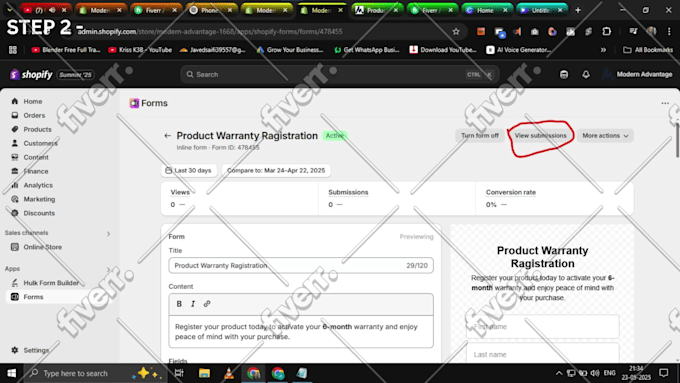Expand Sales channels chevron
This screenshot has height=383, width=680.
pyautogui.click(x=108, y=234)
